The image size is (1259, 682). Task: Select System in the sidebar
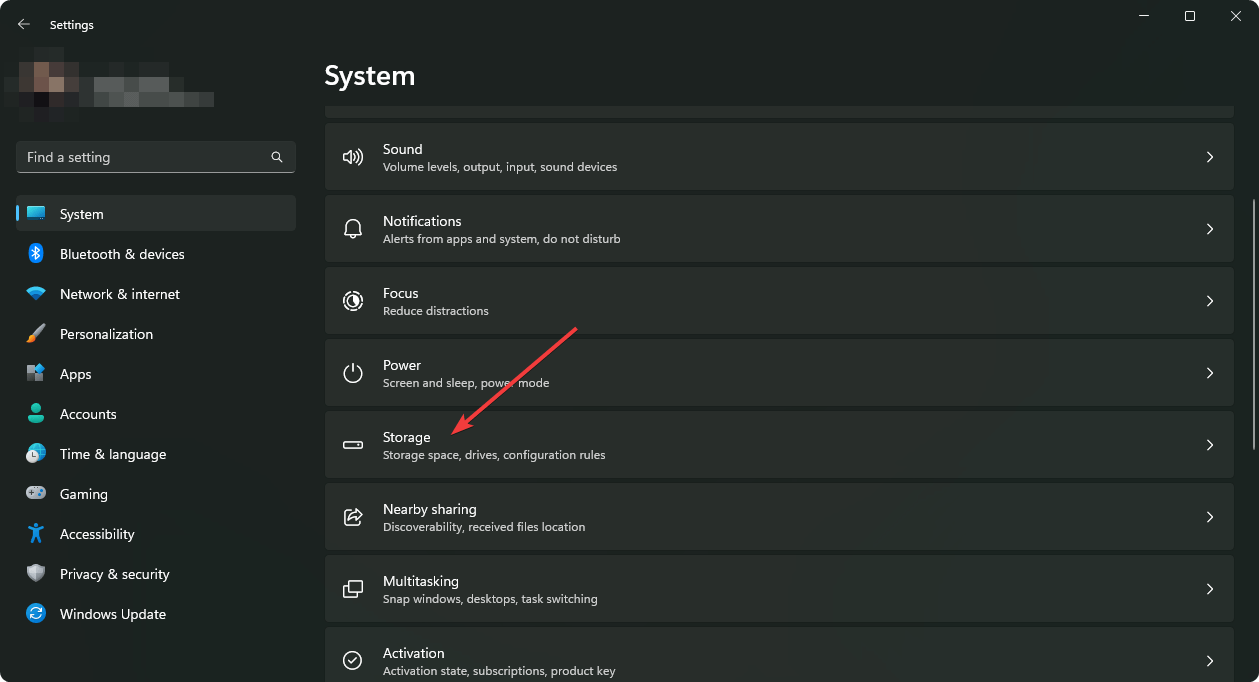pos(156,214)
